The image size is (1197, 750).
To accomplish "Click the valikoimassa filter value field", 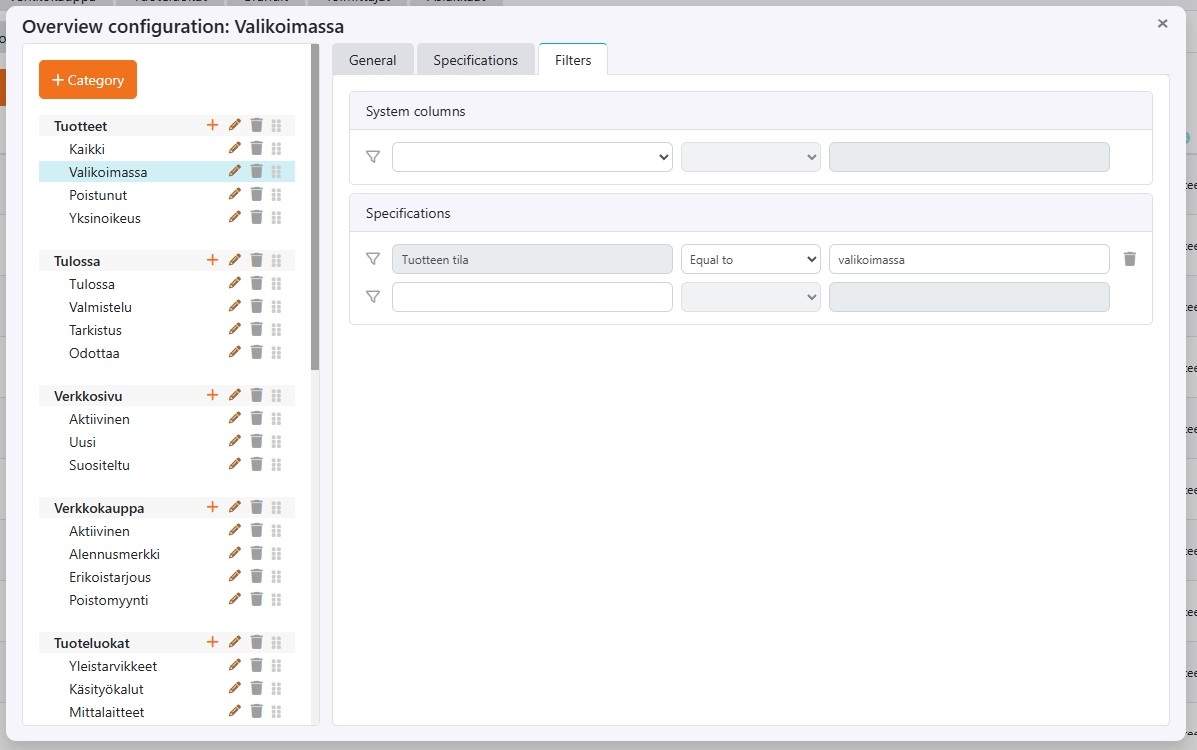I will point(968,259).
